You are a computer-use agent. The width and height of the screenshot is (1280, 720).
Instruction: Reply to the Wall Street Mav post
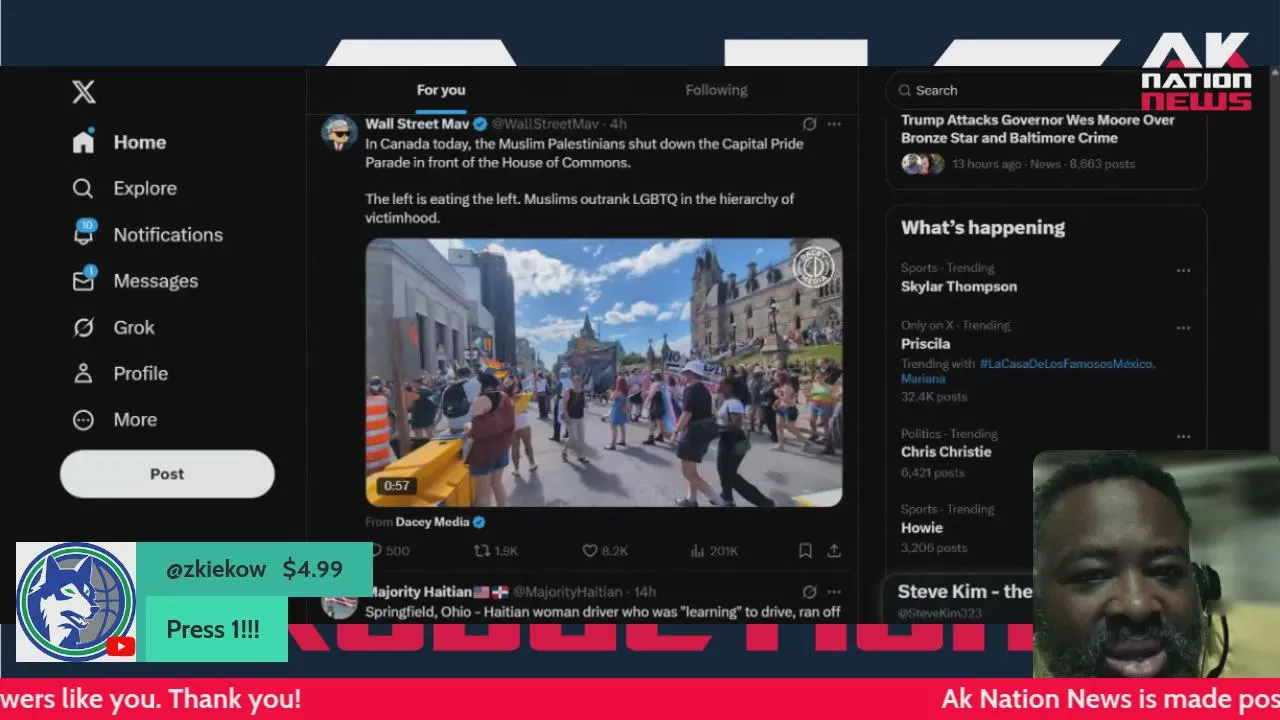389,551
